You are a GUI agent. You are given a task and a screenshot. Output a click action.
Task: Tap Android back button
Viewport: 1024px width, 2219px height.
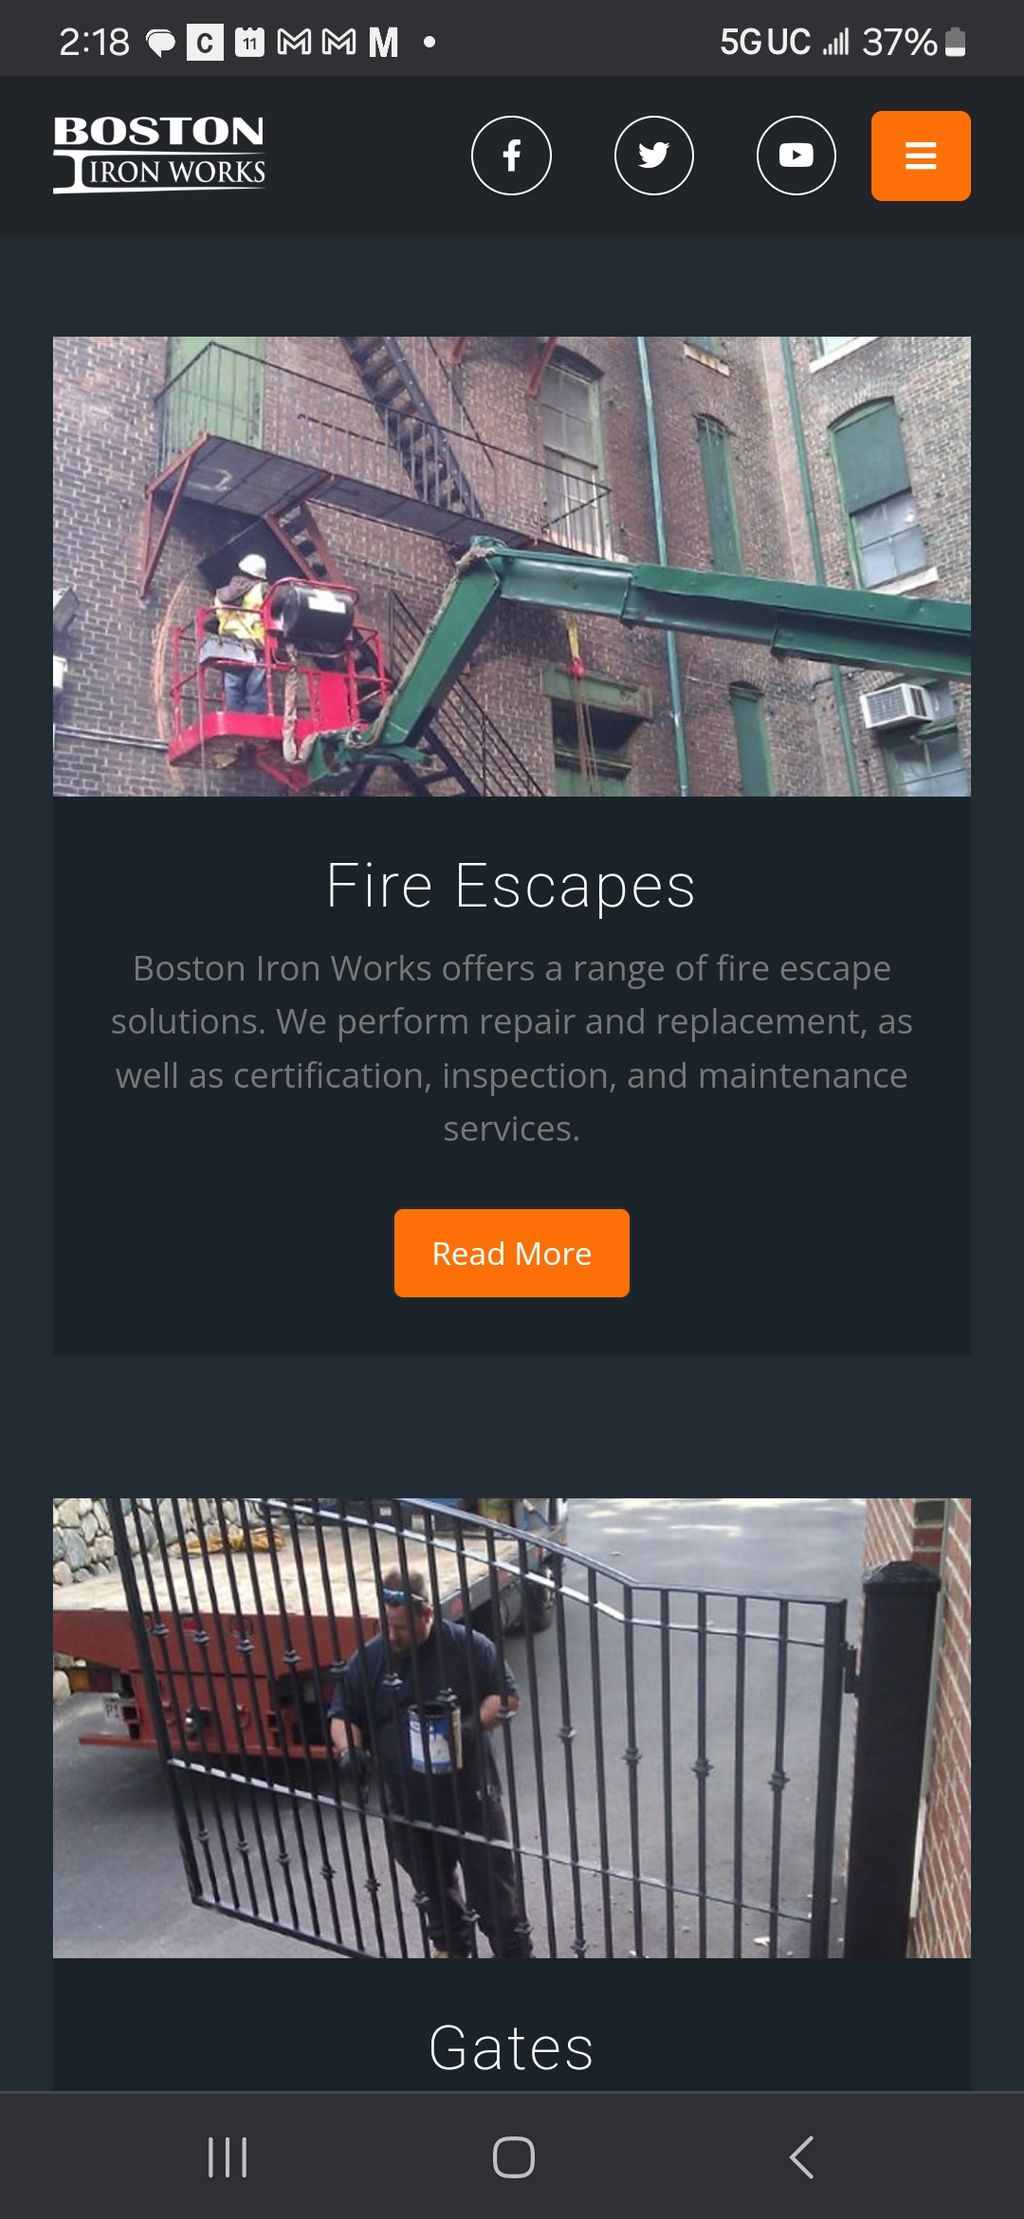point(801,2156)
